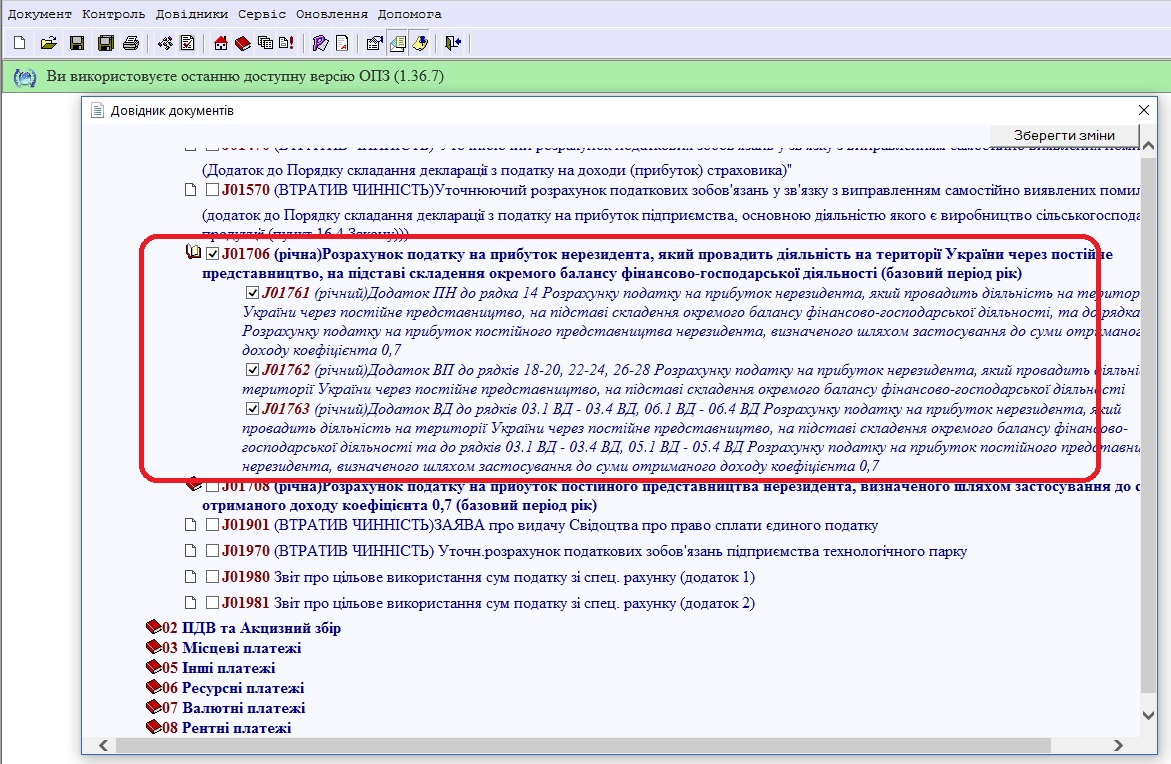Uncheck the J01706 document checkbox
The height and width of the screenshot is (764, 1171).
[212, 255]
